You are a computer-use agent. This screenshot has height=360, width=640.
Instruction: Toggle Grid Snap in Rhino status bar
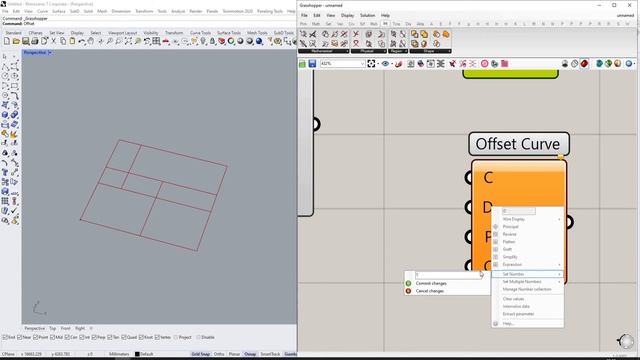[x=200, y=354]
